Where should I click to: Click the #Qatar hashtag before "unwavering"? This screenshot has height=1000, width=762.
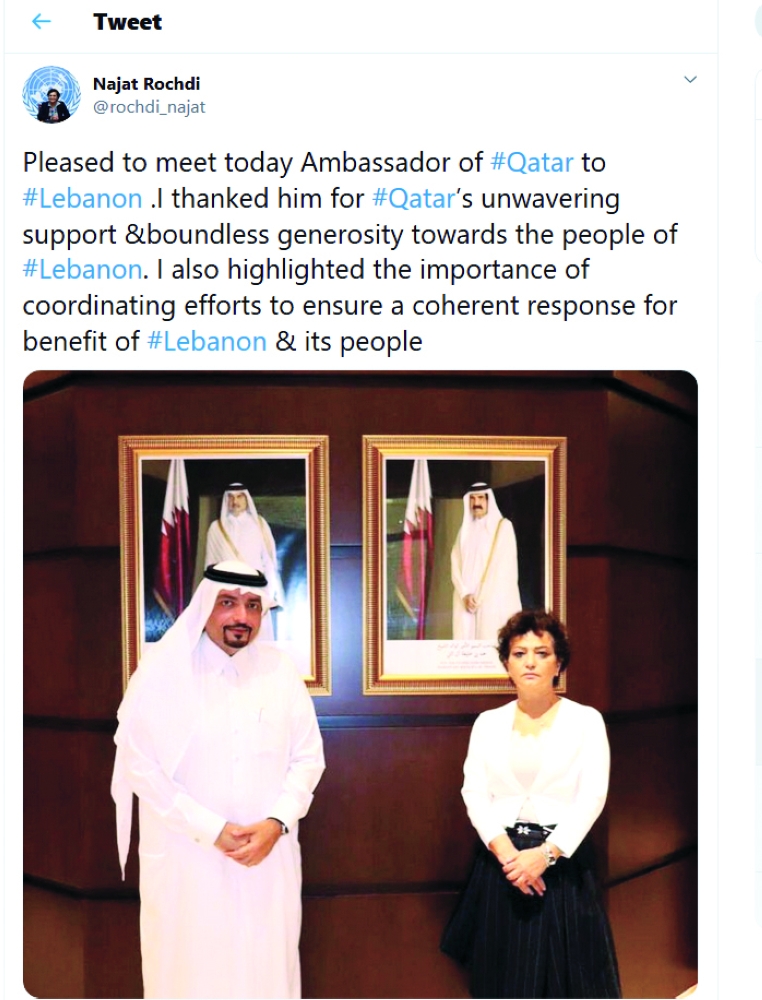coord(412,198)
